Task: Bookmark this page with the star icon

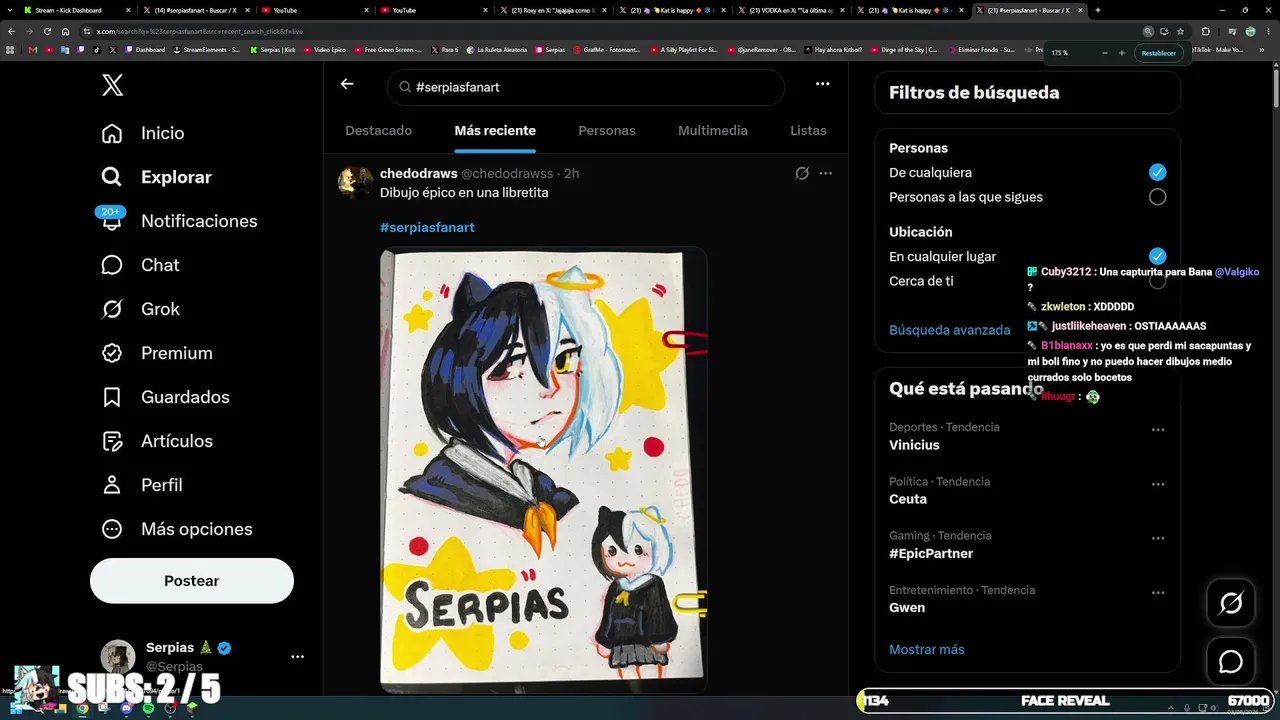Action: (x=1180, y=31)
